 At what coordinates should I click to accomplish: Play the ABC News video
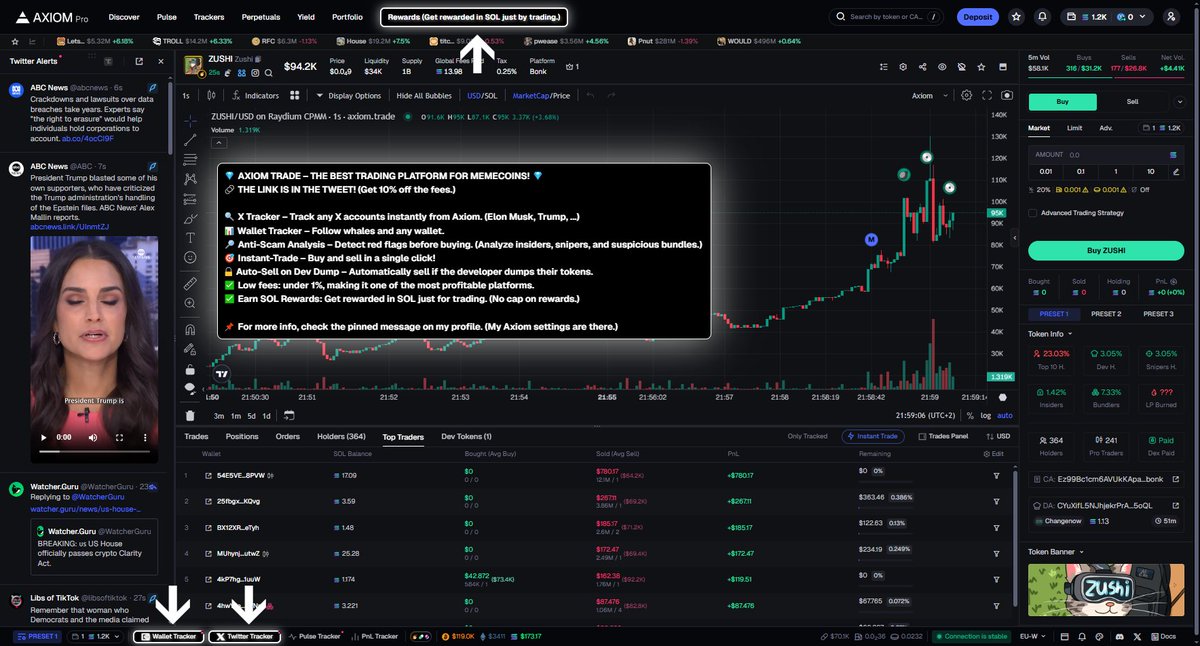pos(42,437)
